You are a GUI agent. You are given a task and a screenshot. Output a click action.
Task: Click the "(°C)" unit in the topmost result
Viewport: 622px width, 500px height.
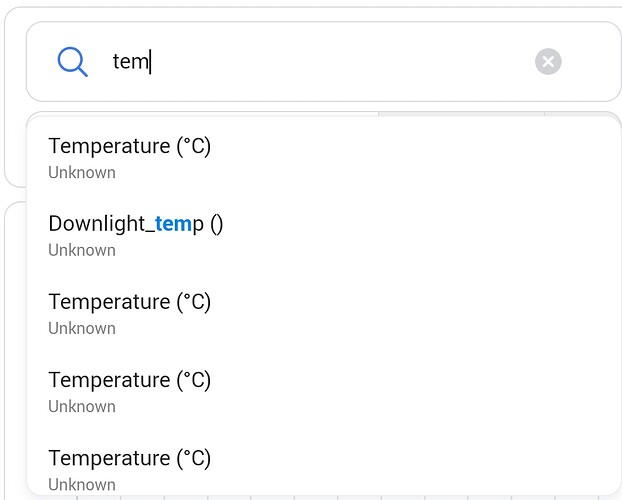[194, 146]
